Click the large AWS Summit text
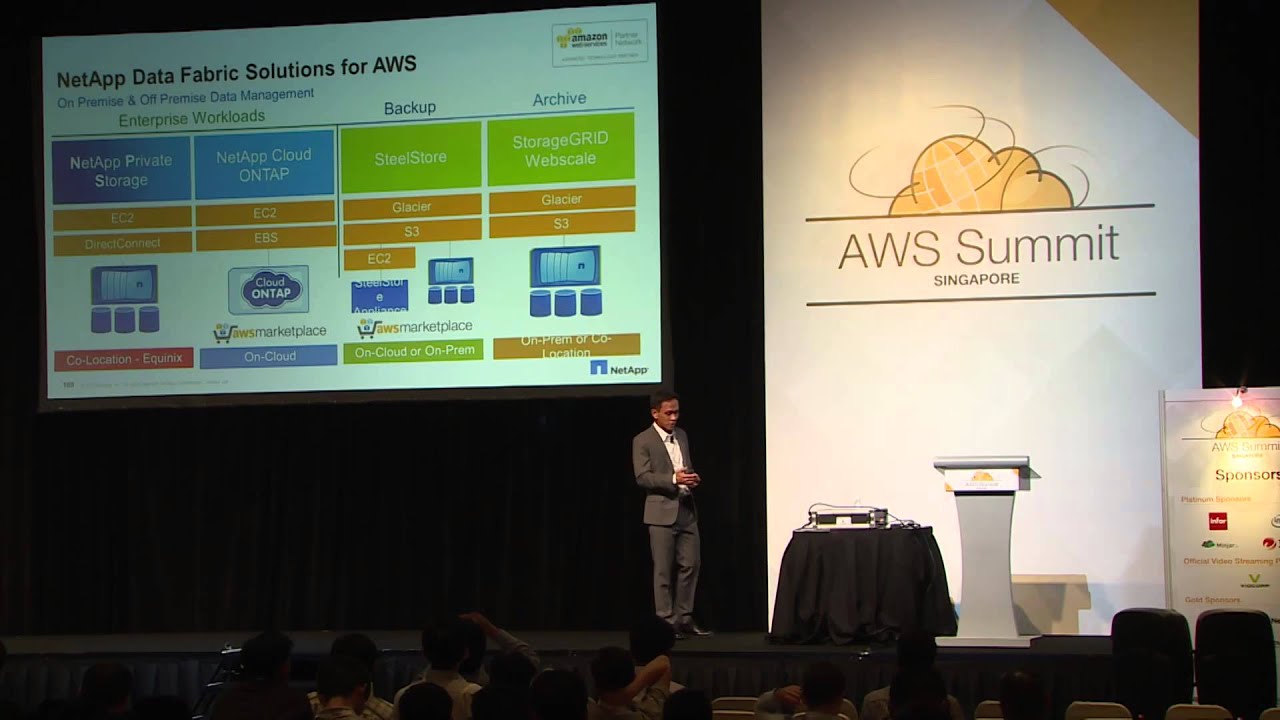 [x=978, y=247]
